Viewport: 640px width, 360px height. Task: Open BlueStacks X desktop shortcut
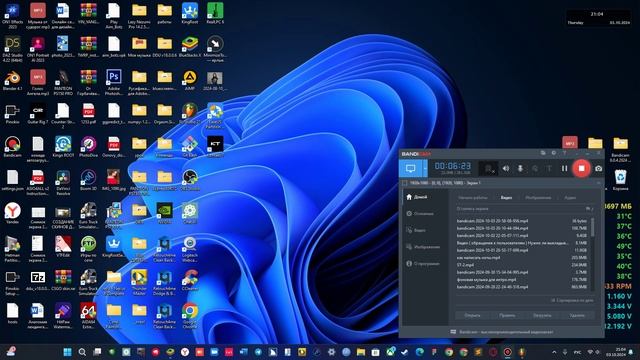click(x=190, y=47)
